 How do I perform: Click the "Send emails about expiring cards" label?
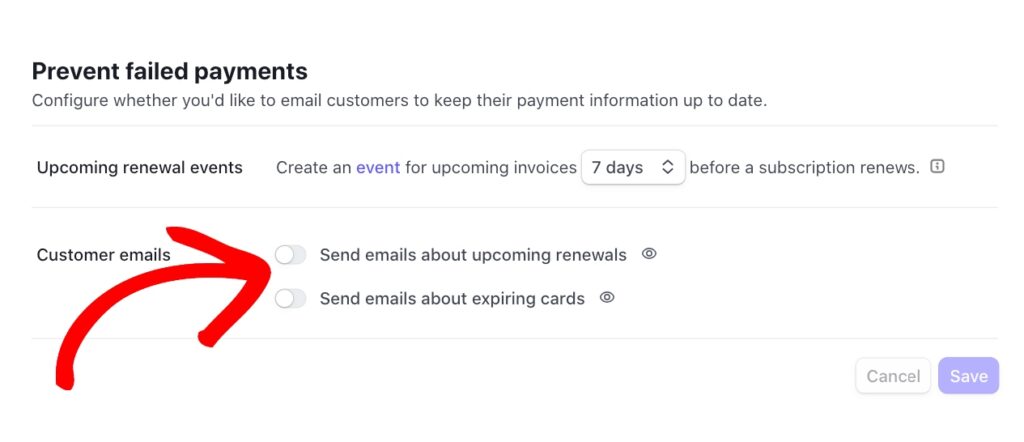(x=452, y=298)
